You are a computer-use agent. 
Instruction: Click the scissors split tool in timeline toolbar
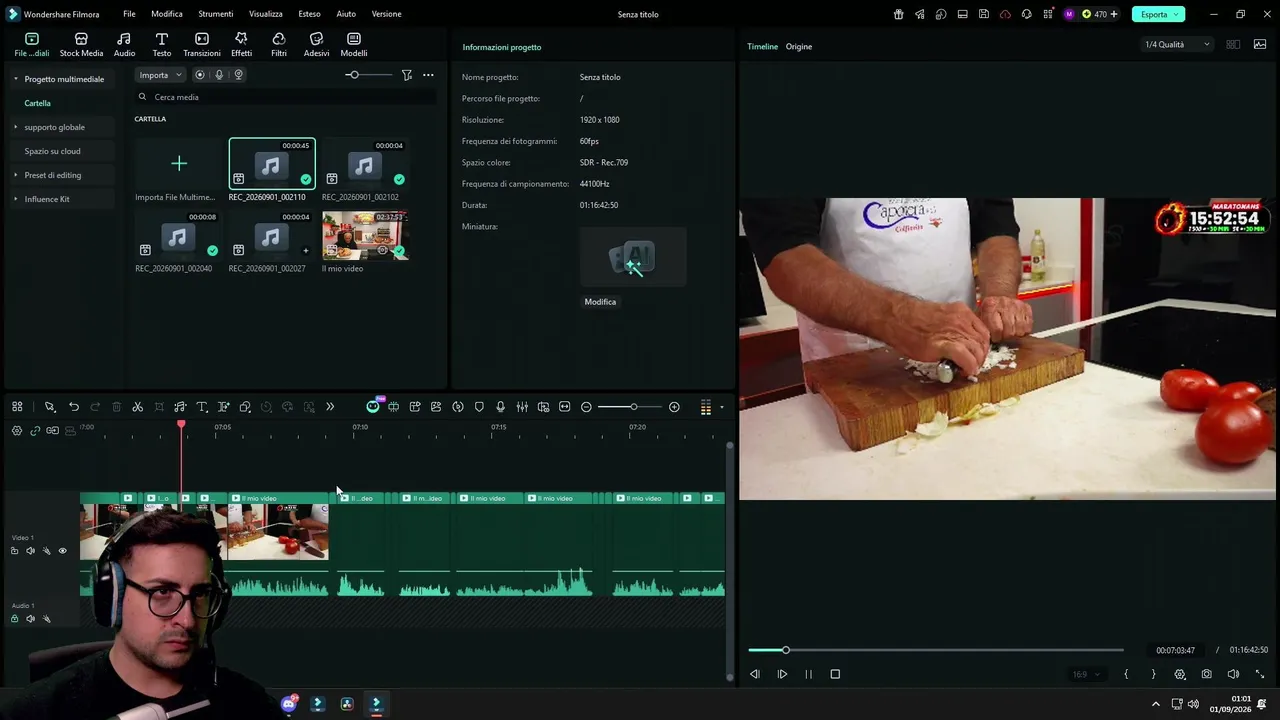pos(138,407)
